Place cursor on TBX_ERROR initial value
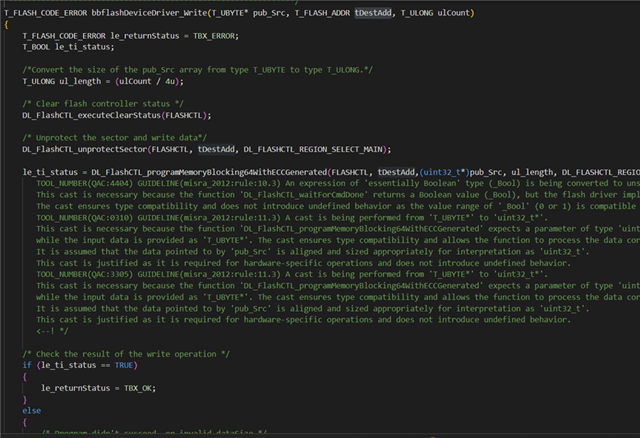640x438 pixels. [214, 36]
